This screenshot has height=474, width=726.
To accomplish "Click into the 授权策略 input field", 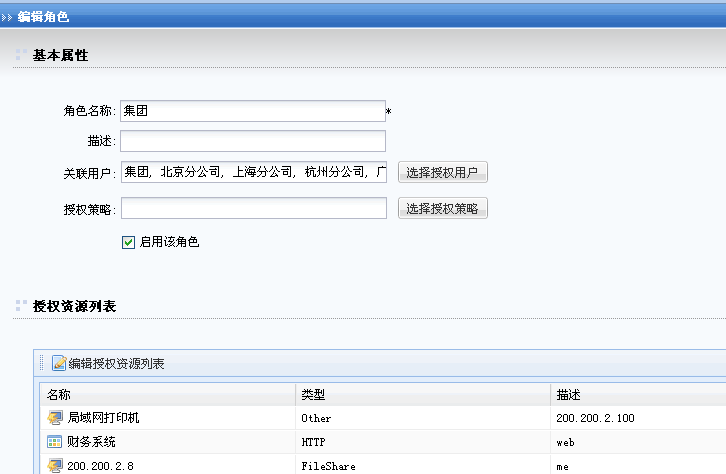I will 252,208.
